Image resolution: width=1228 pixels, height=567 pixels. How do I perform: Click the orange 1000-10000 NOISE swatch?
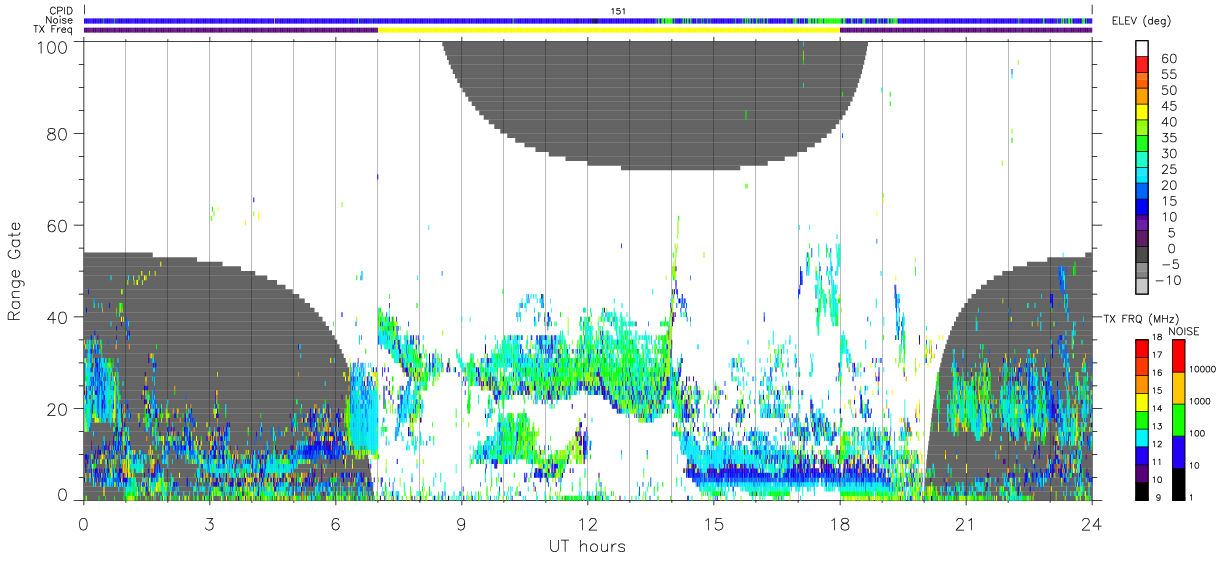point(1178,388)
